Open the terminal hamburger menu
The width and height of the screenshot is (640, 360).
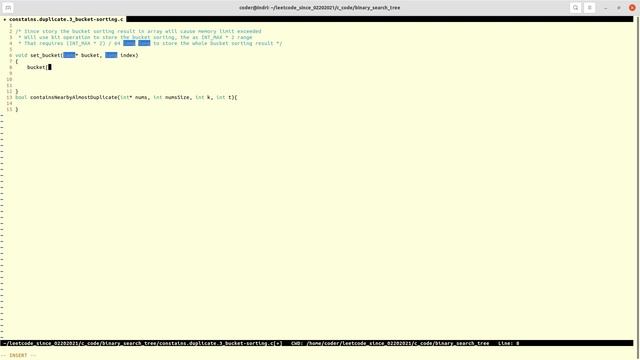tap(589, 8)
